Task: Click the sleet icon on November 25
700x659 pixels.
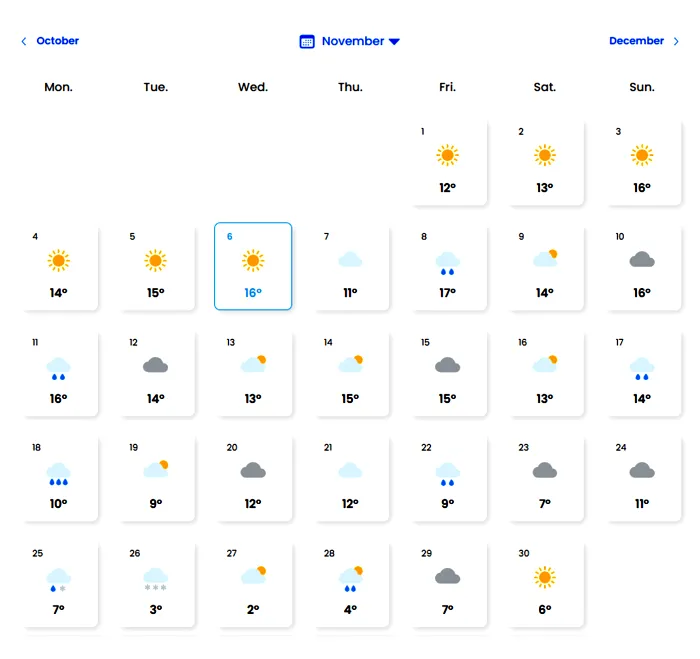Action: pyautogui.click(x=58, y=580)
